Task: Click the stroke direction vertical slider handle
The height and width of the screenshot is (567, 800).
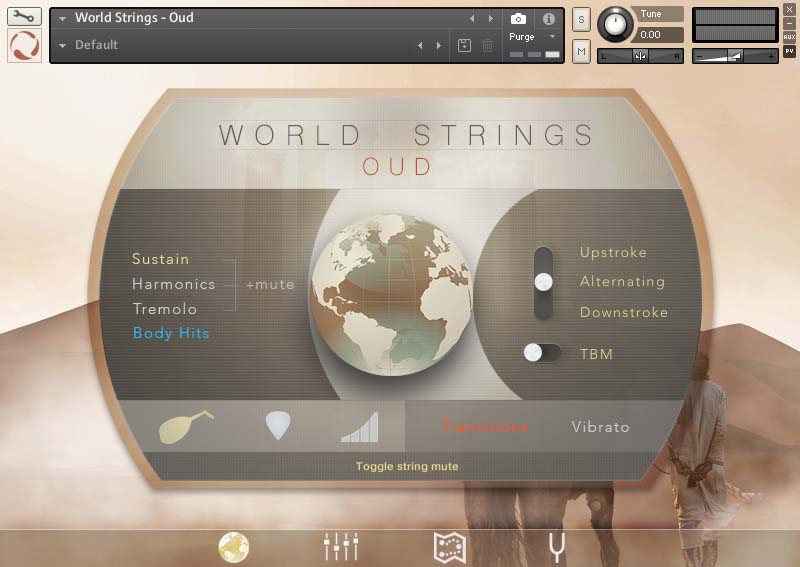Action: coord(543,281)
